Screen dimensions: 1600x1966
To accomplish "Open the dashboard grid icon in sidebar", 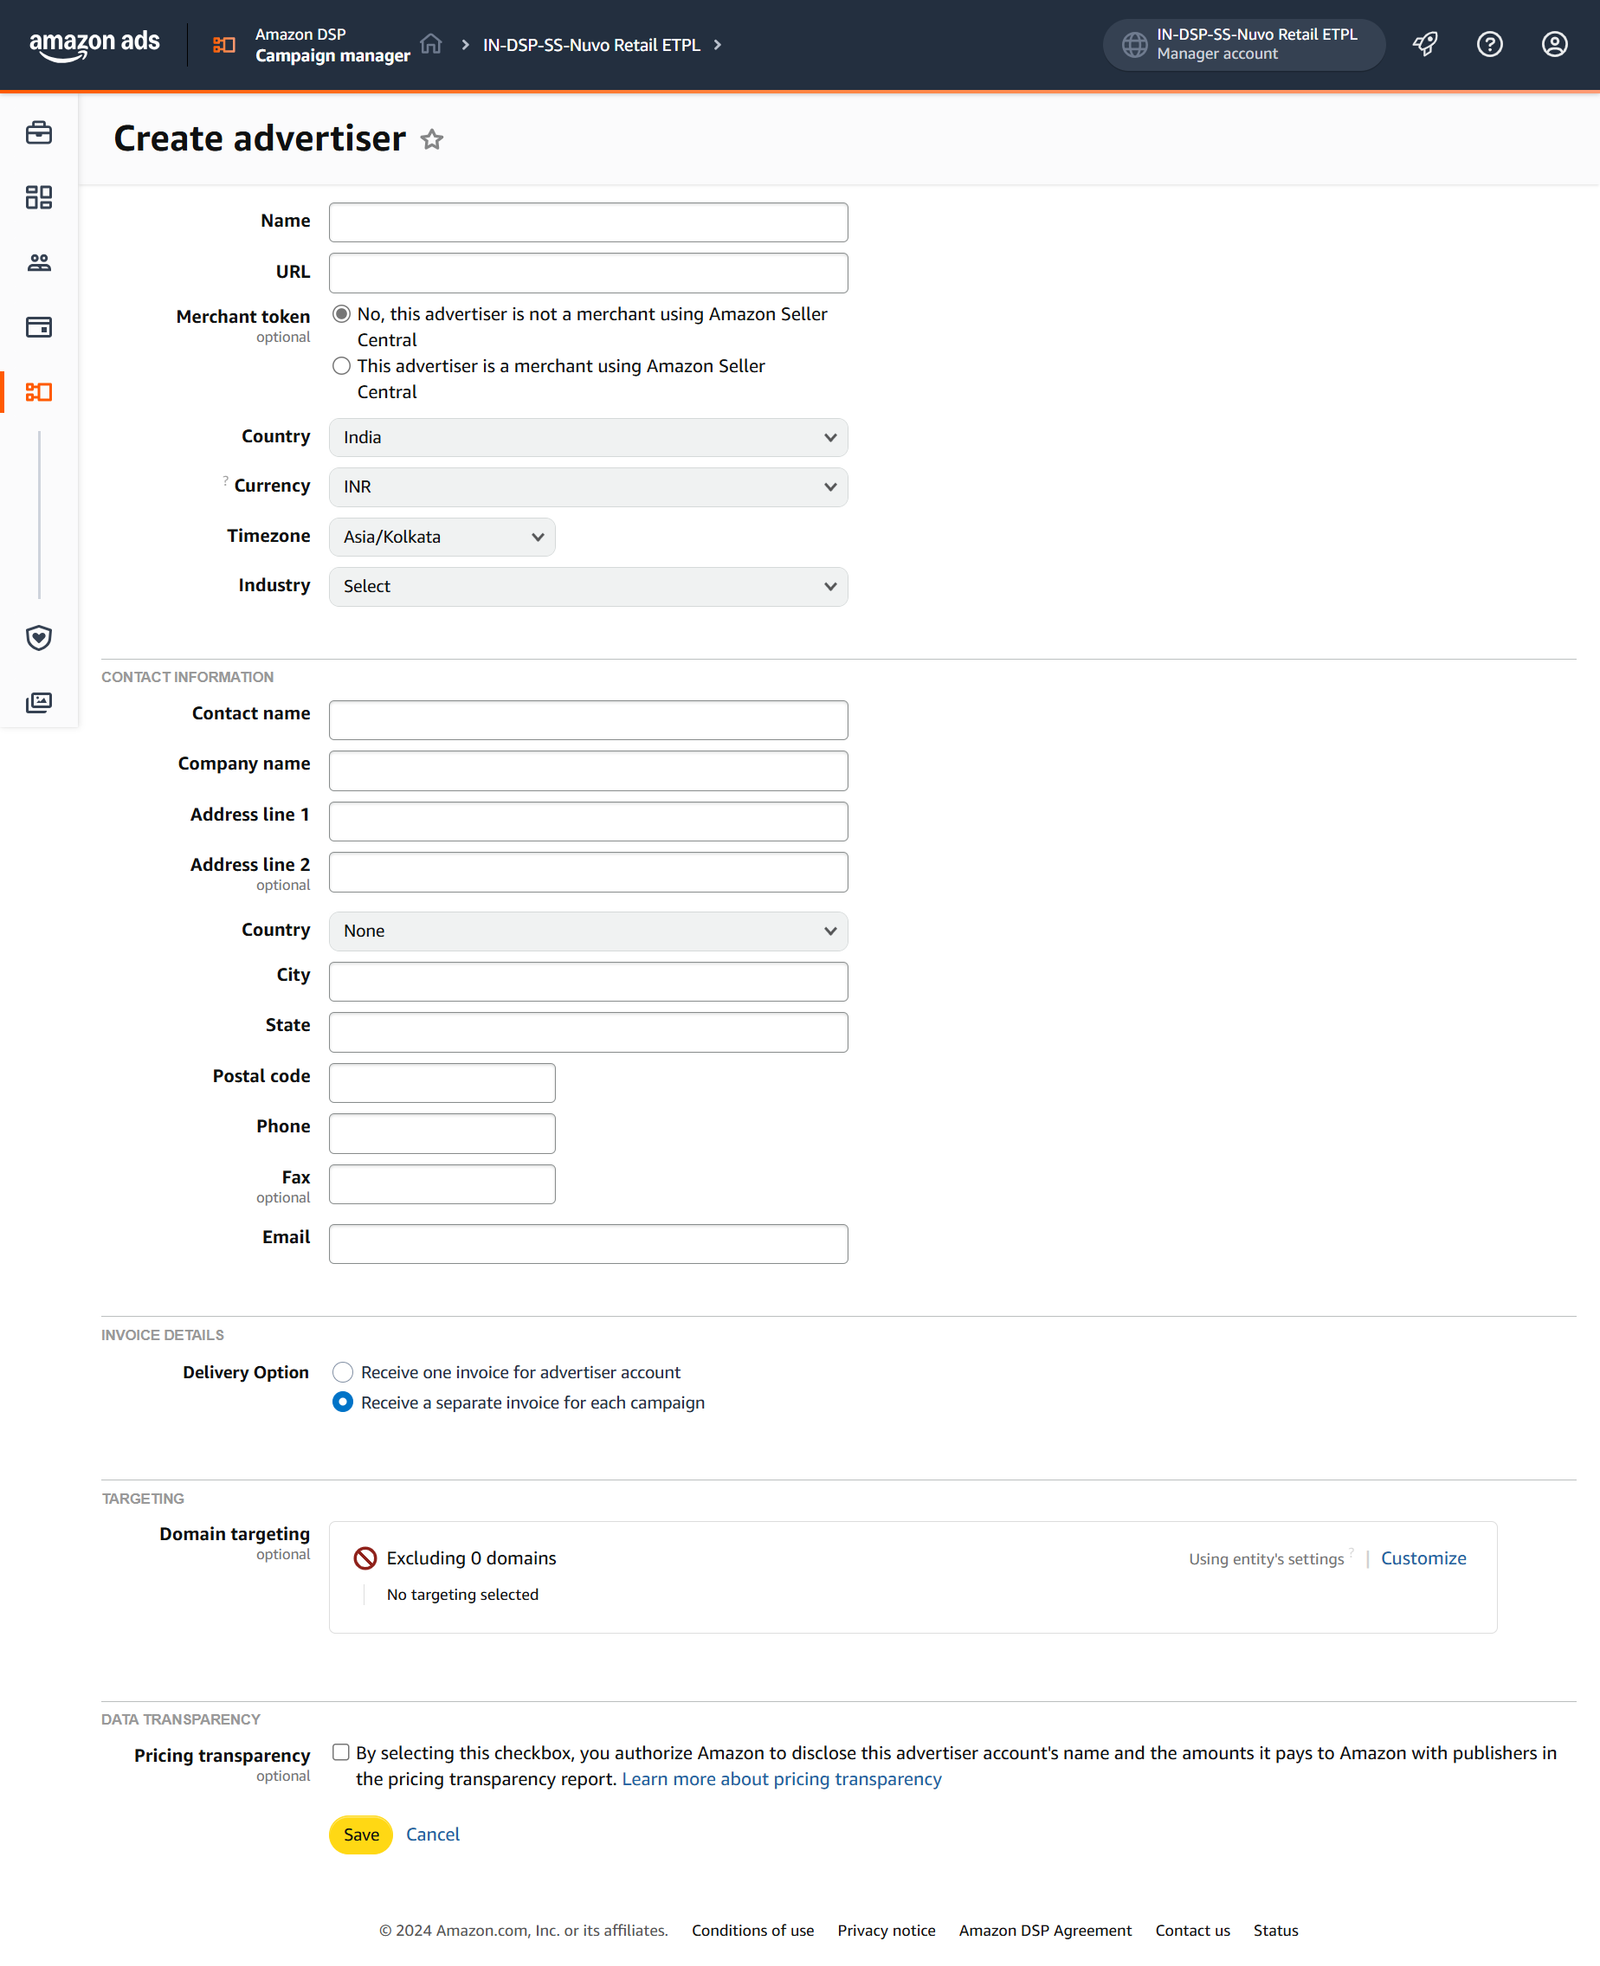I will point(39,197).
